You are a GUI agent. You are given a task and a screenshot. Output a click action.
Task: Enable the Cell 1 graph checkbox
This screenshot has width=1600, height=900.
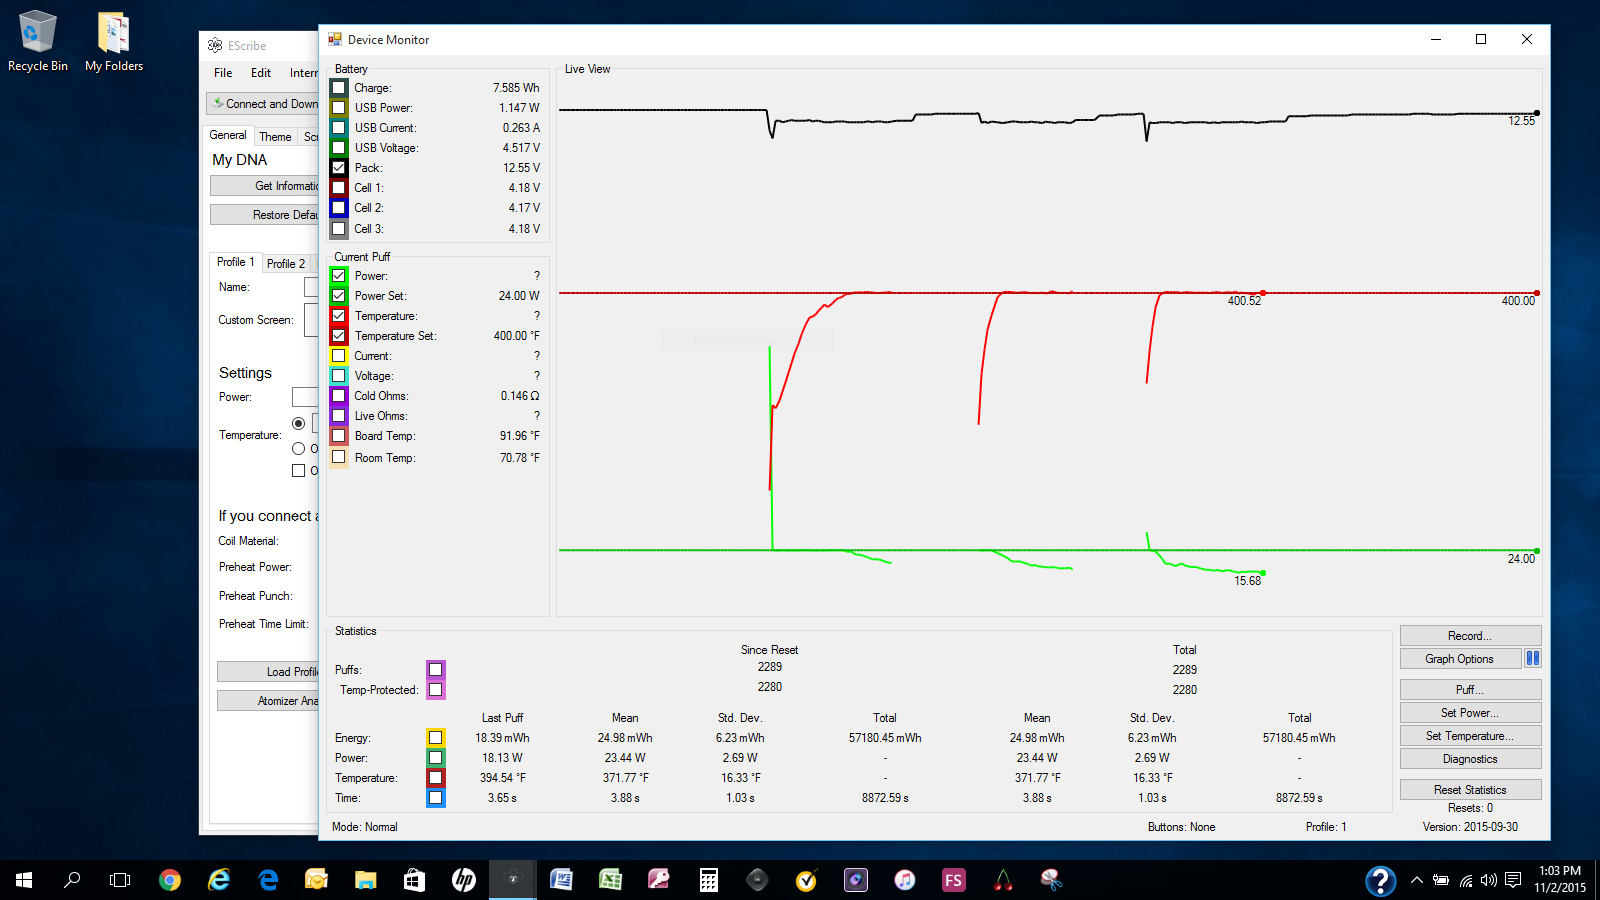tap(339, 188)
